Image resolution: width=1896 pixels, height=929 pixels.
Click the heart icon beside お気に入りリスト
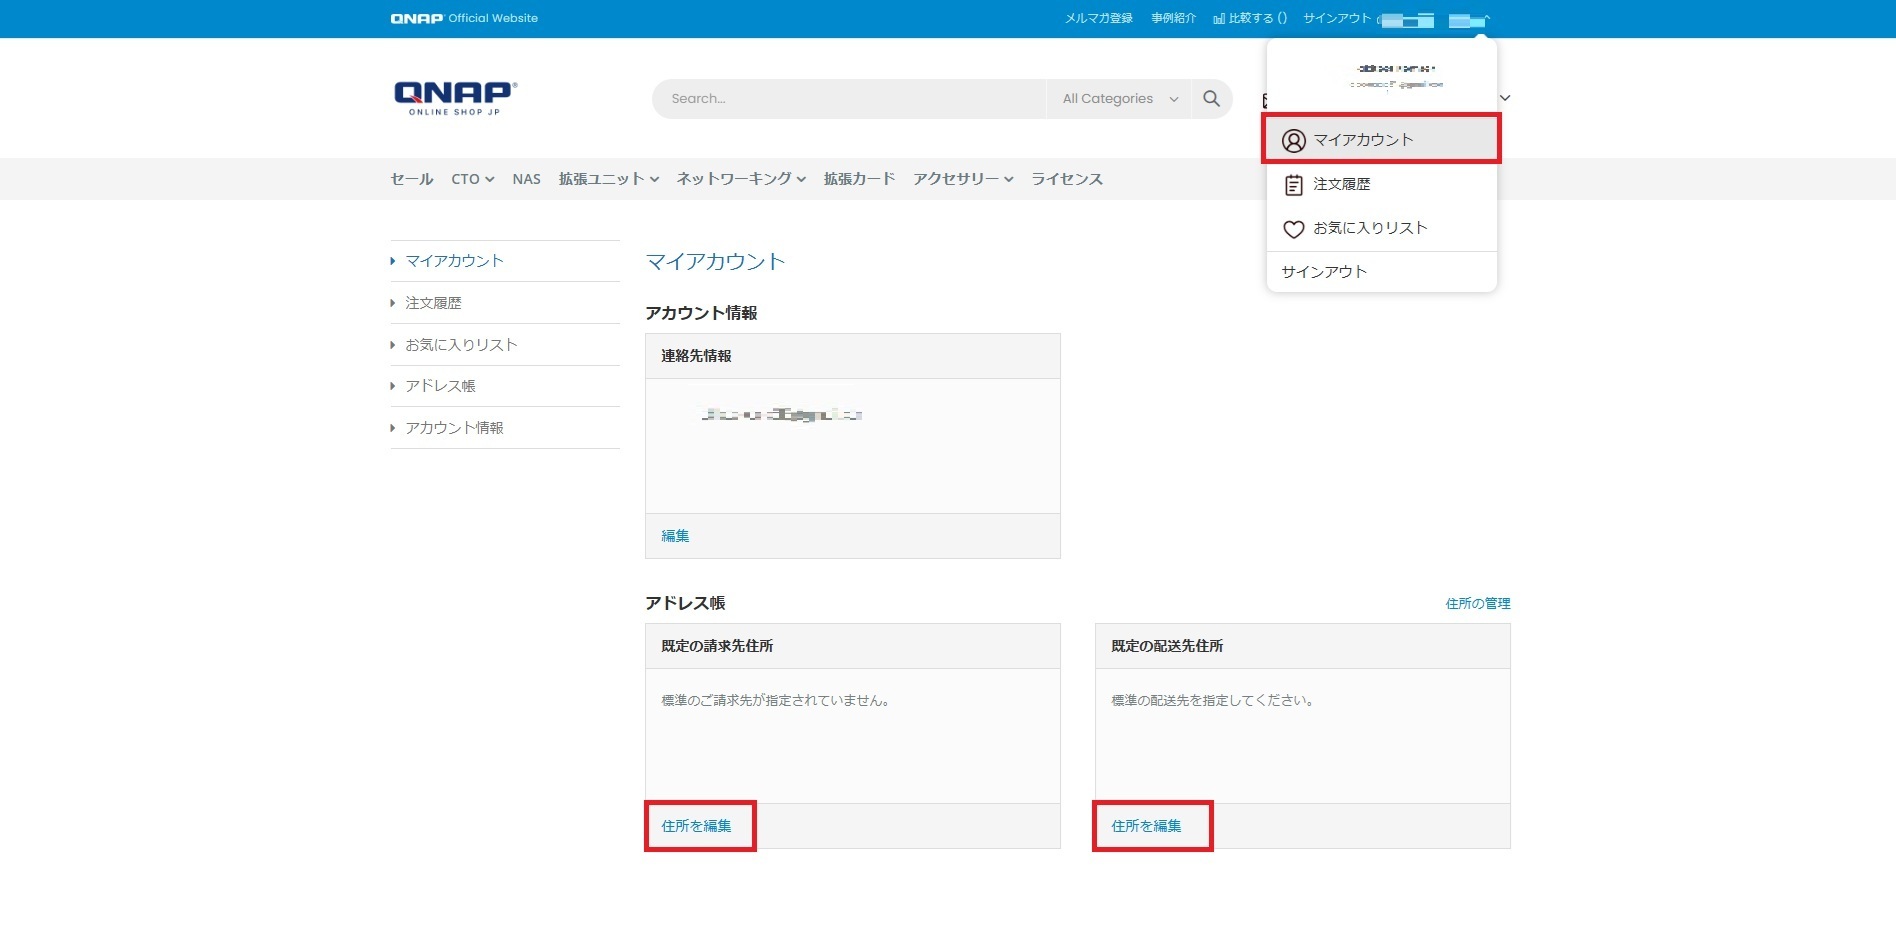[x=1294, y=229]
